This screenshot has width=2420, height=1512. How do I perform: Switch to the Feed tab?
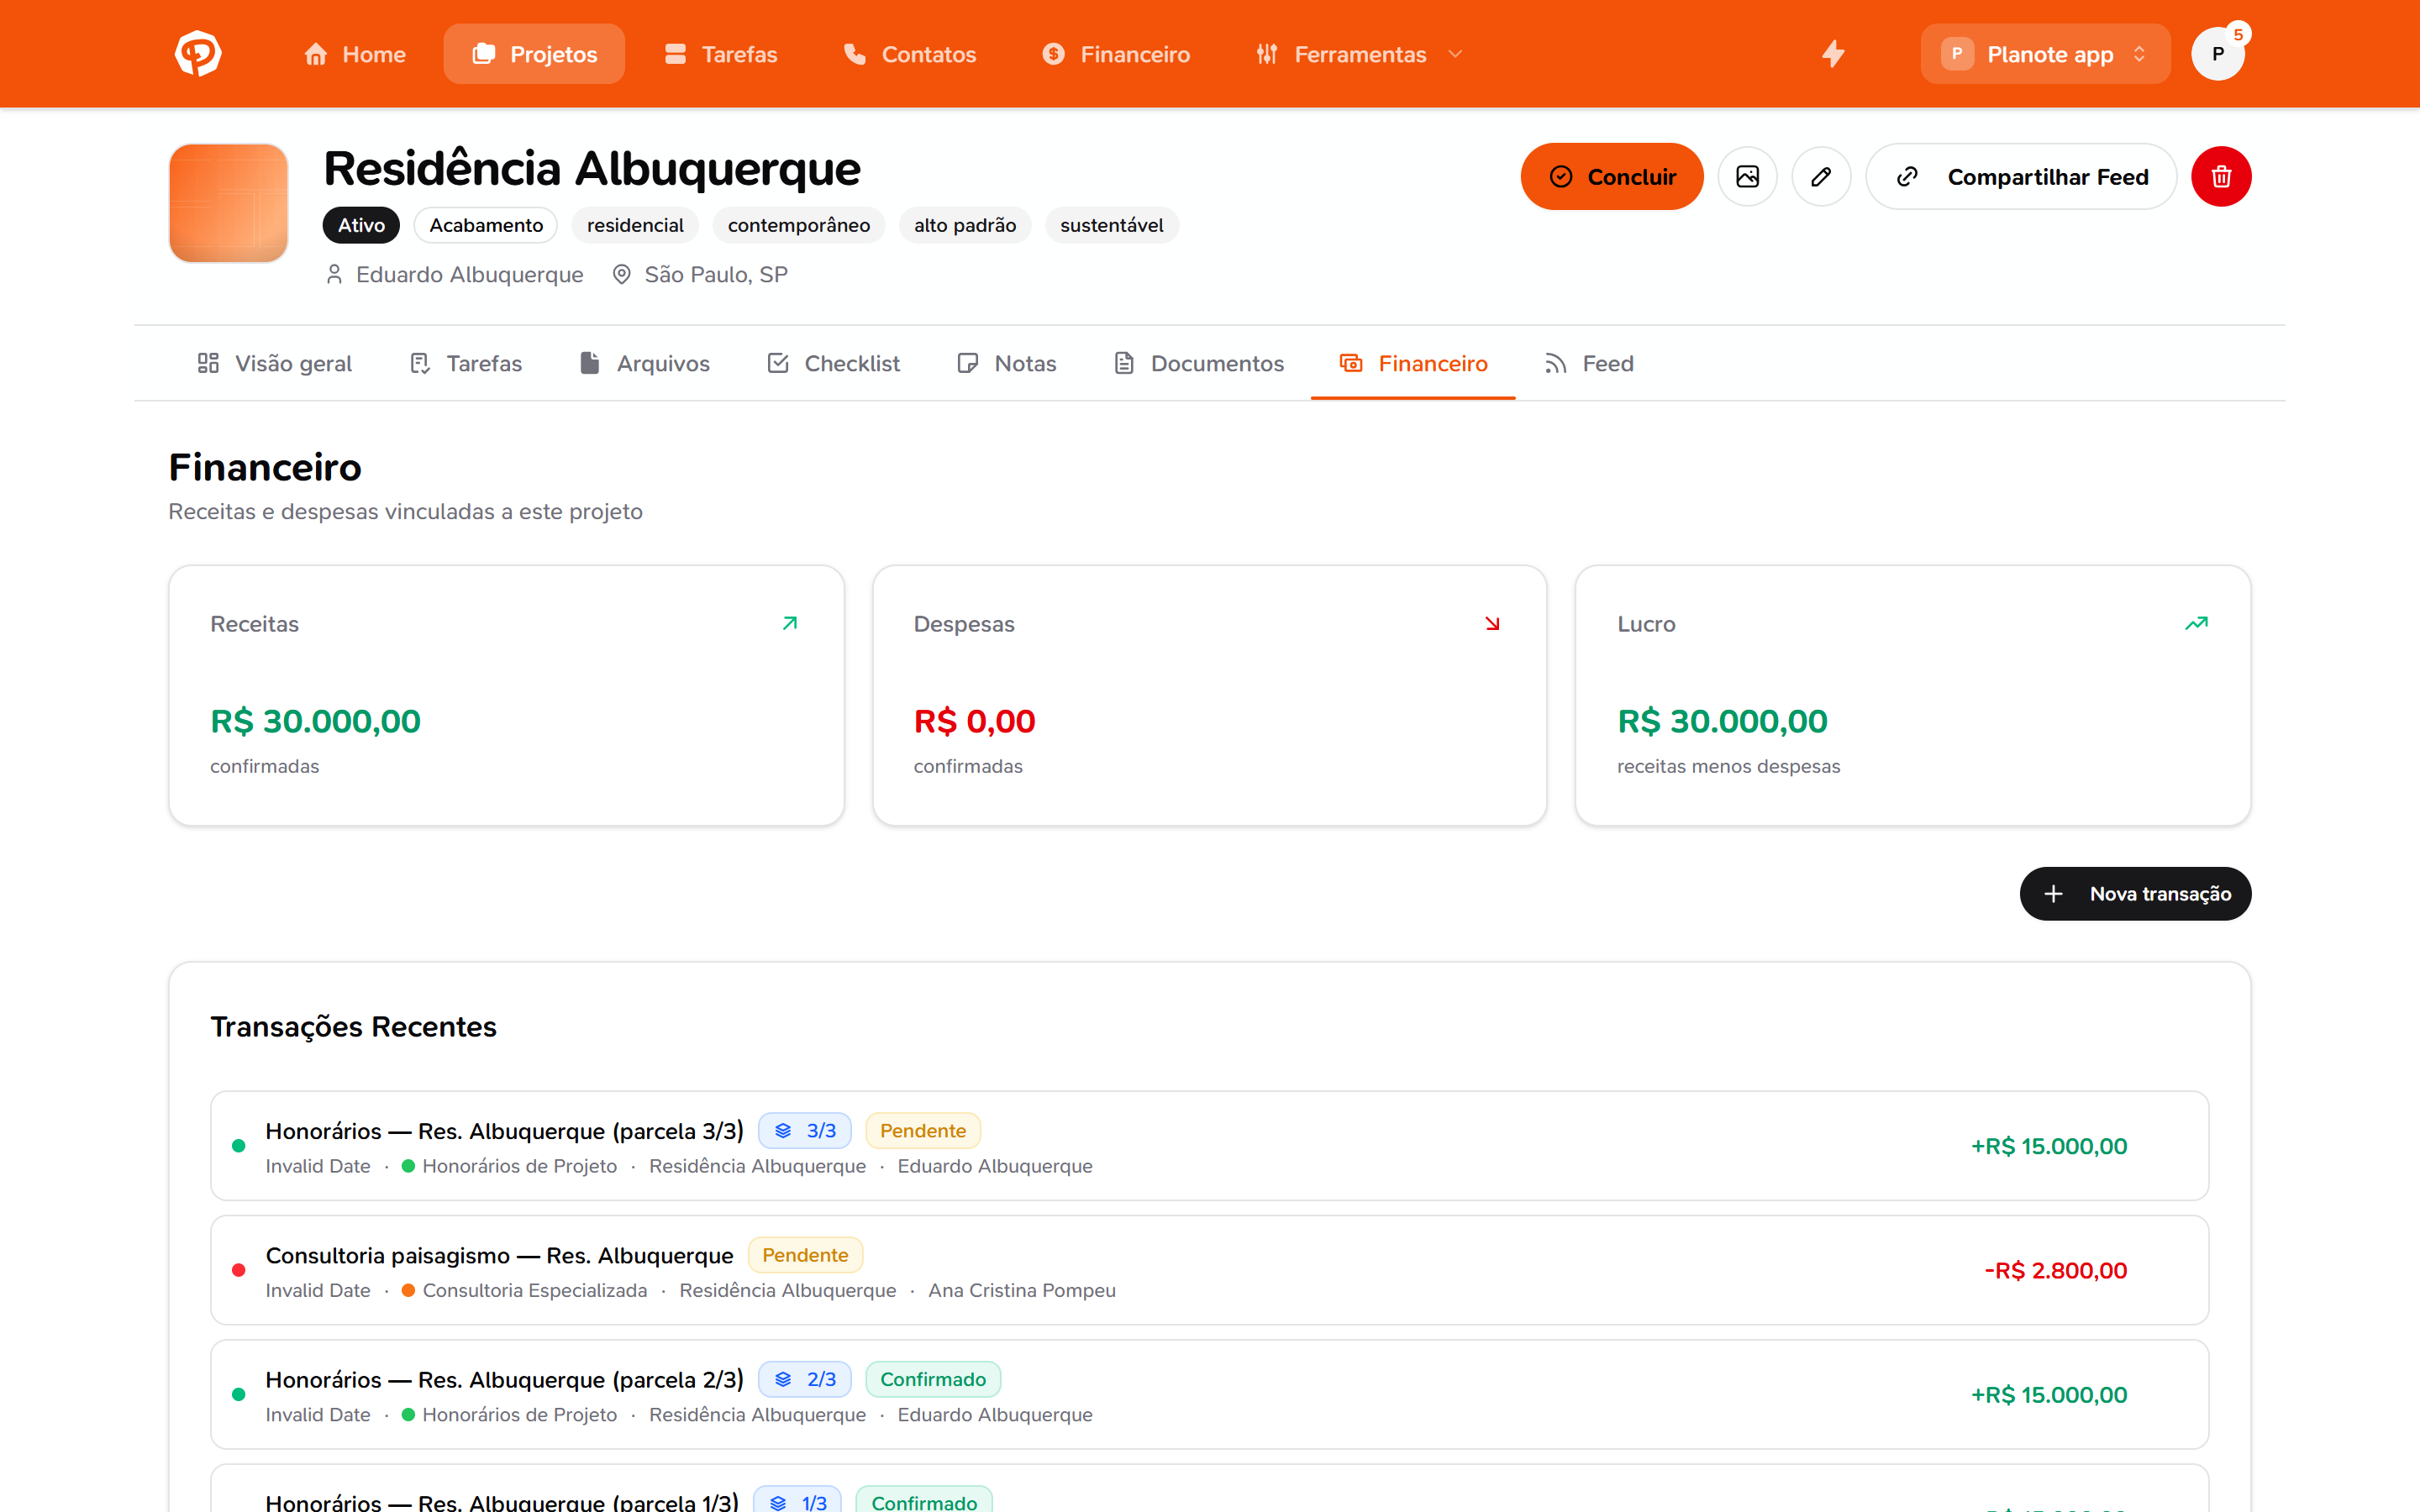tap(1588, 363)
